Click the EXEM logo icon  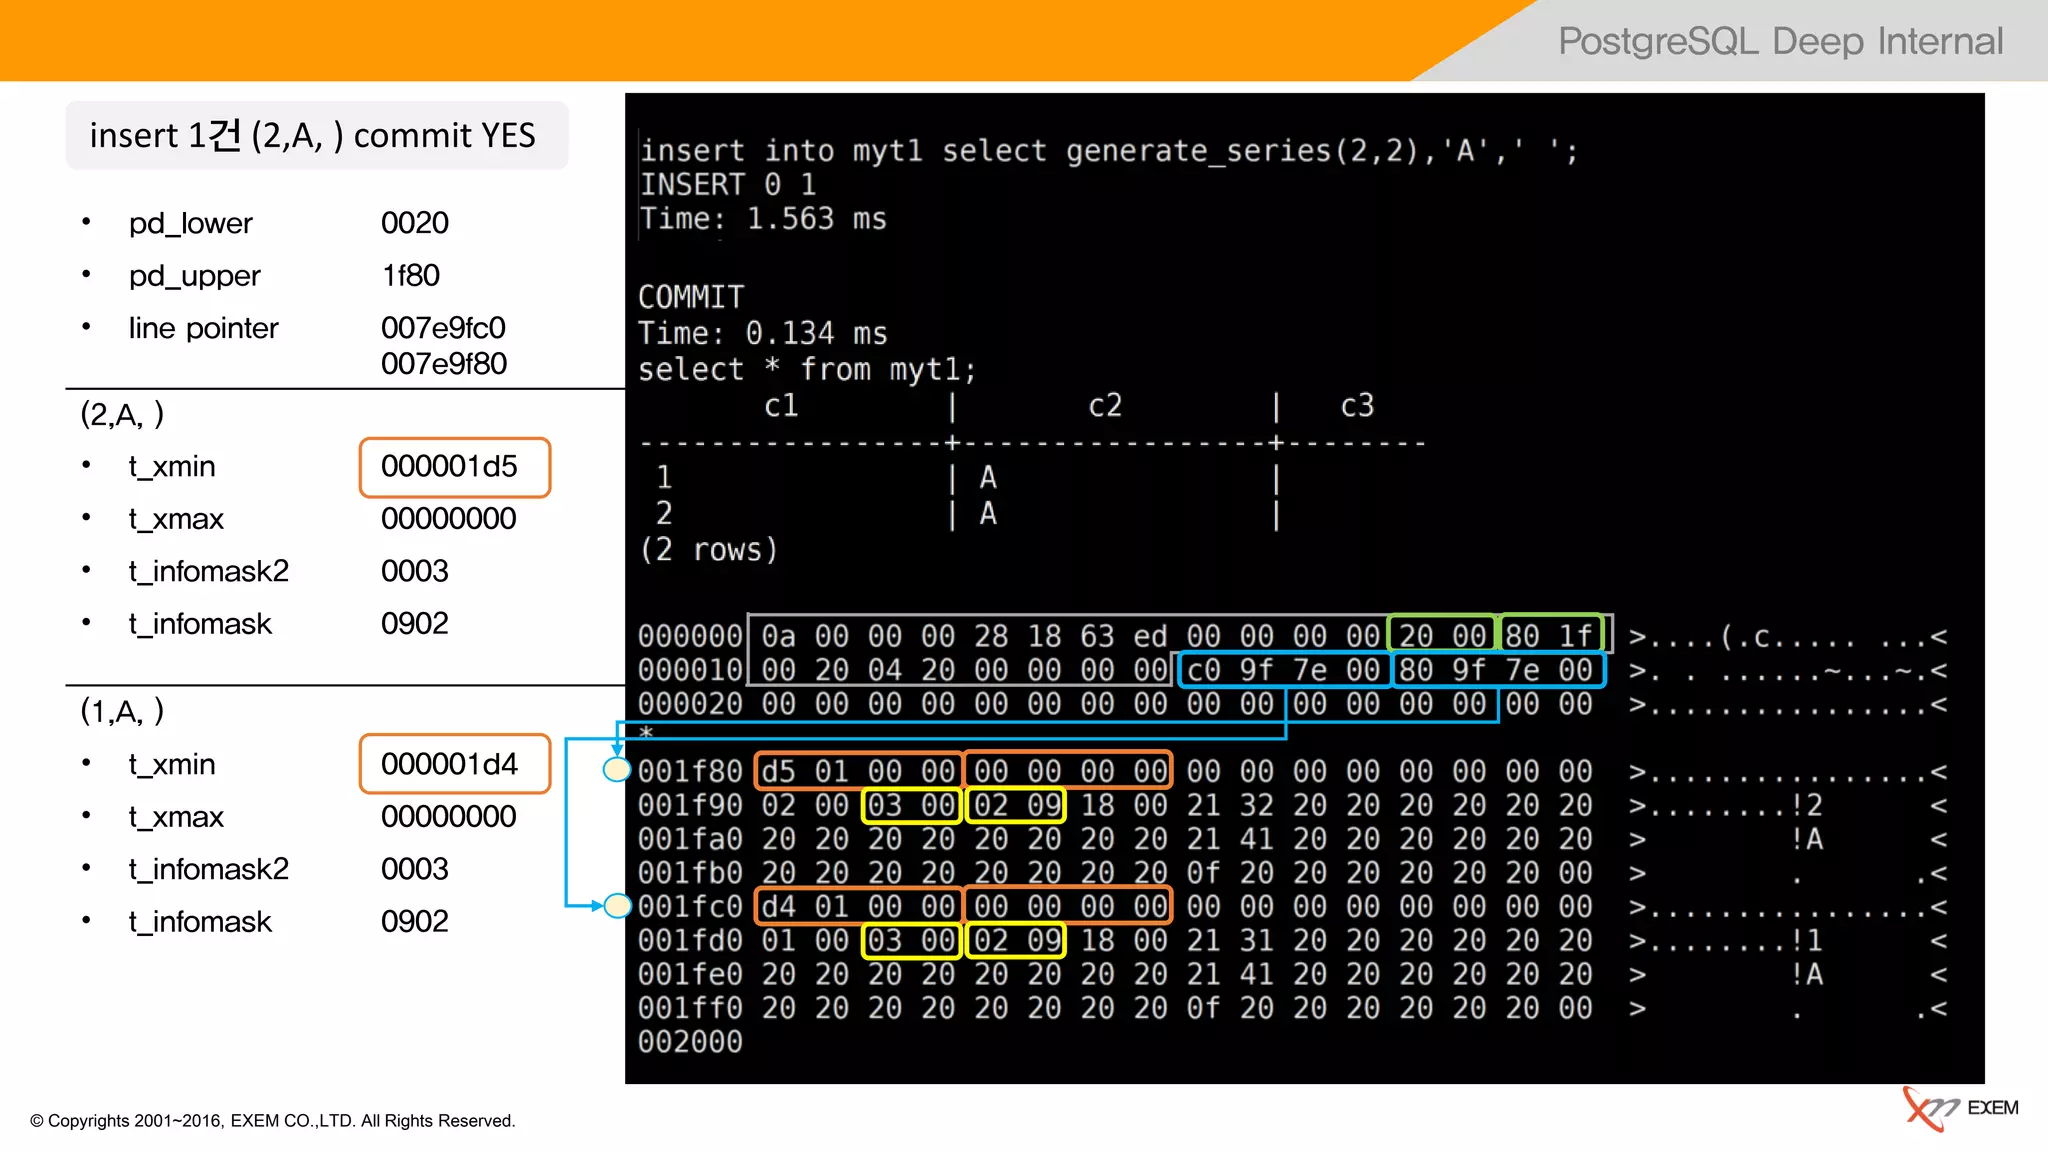pyautogui.click(x=1960, y=1108)
